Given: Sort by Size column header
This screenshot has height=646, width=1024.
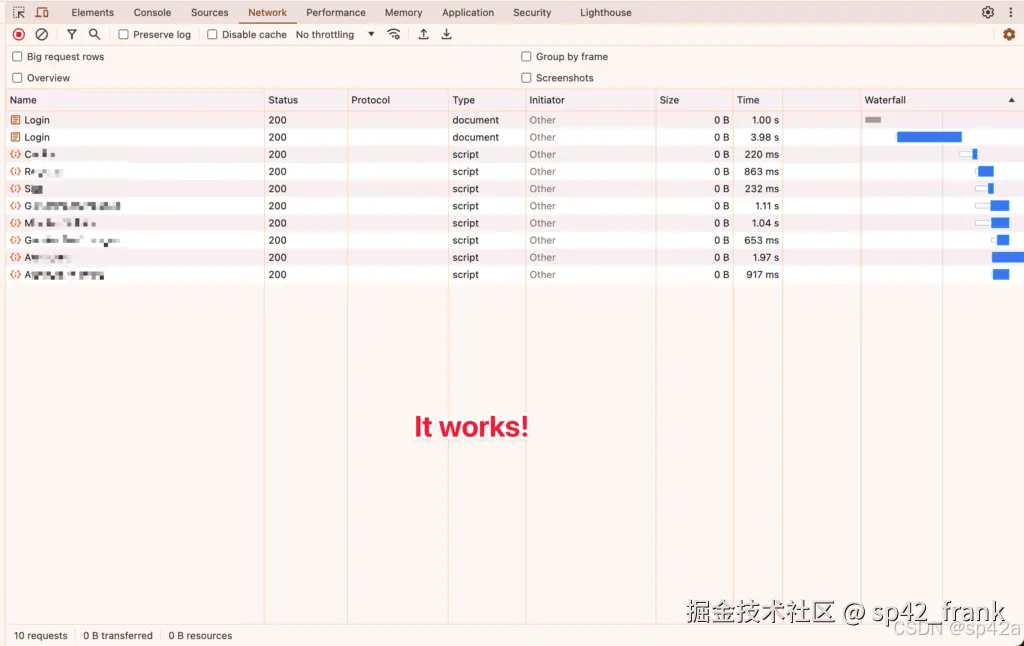Looking at the screenshot, I should [694, 100].
